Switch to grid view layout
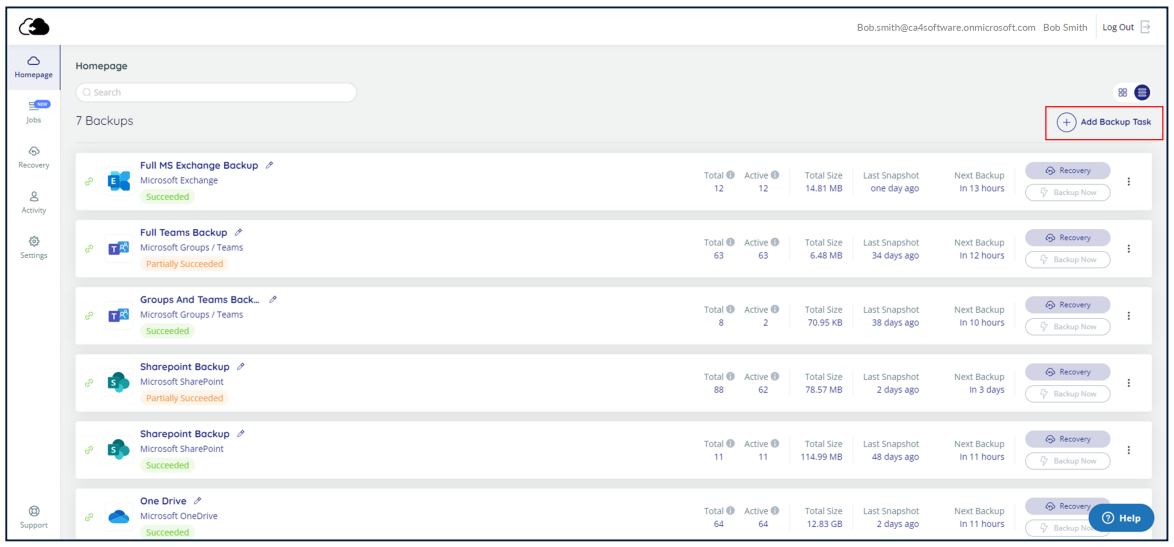 coord(1123,93)
